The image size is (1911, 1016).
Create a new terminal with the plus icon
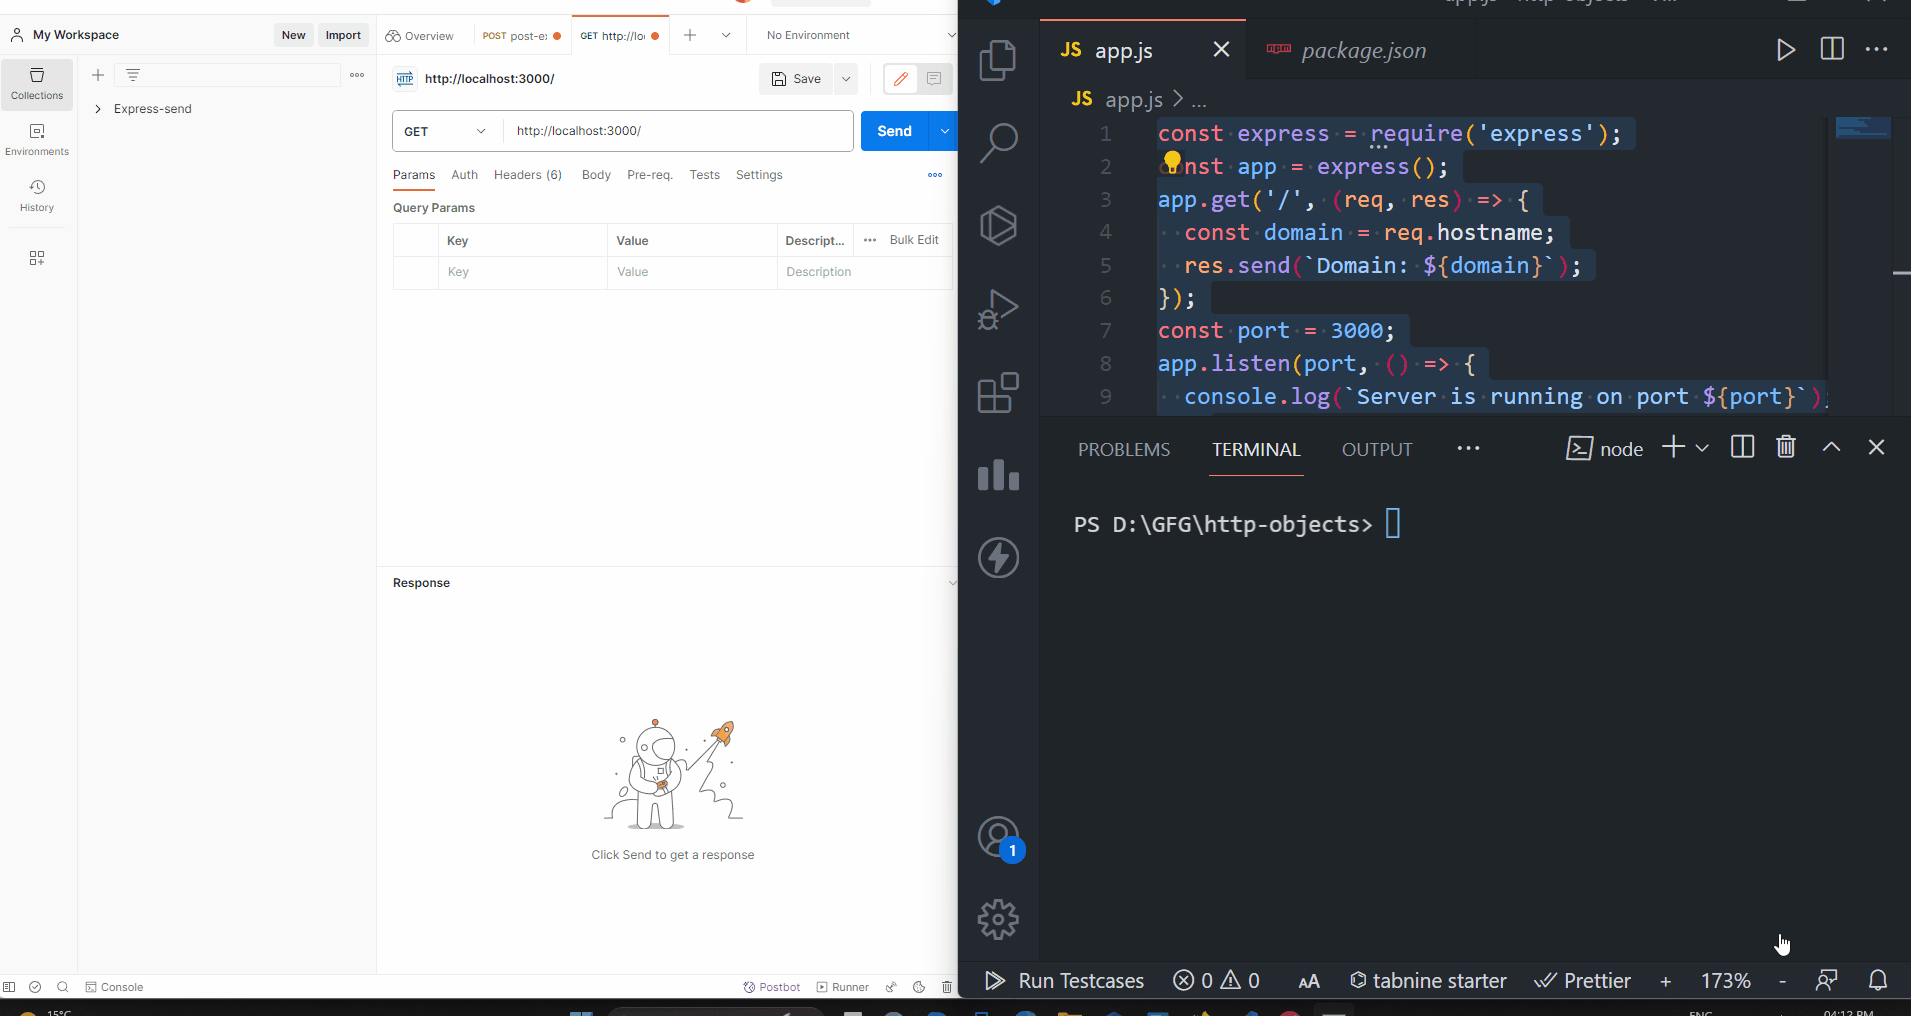(1673, 447)
